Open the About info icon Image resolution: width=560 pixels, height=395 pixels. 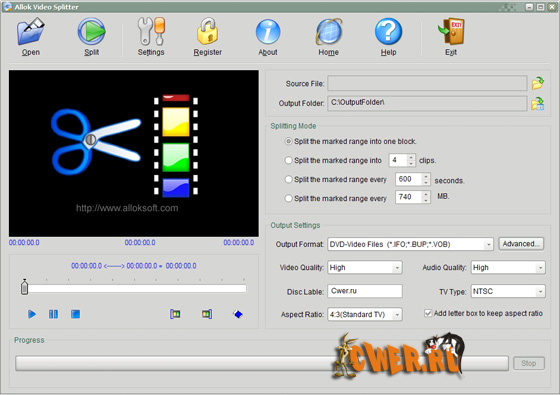click(x=268, y=32)
